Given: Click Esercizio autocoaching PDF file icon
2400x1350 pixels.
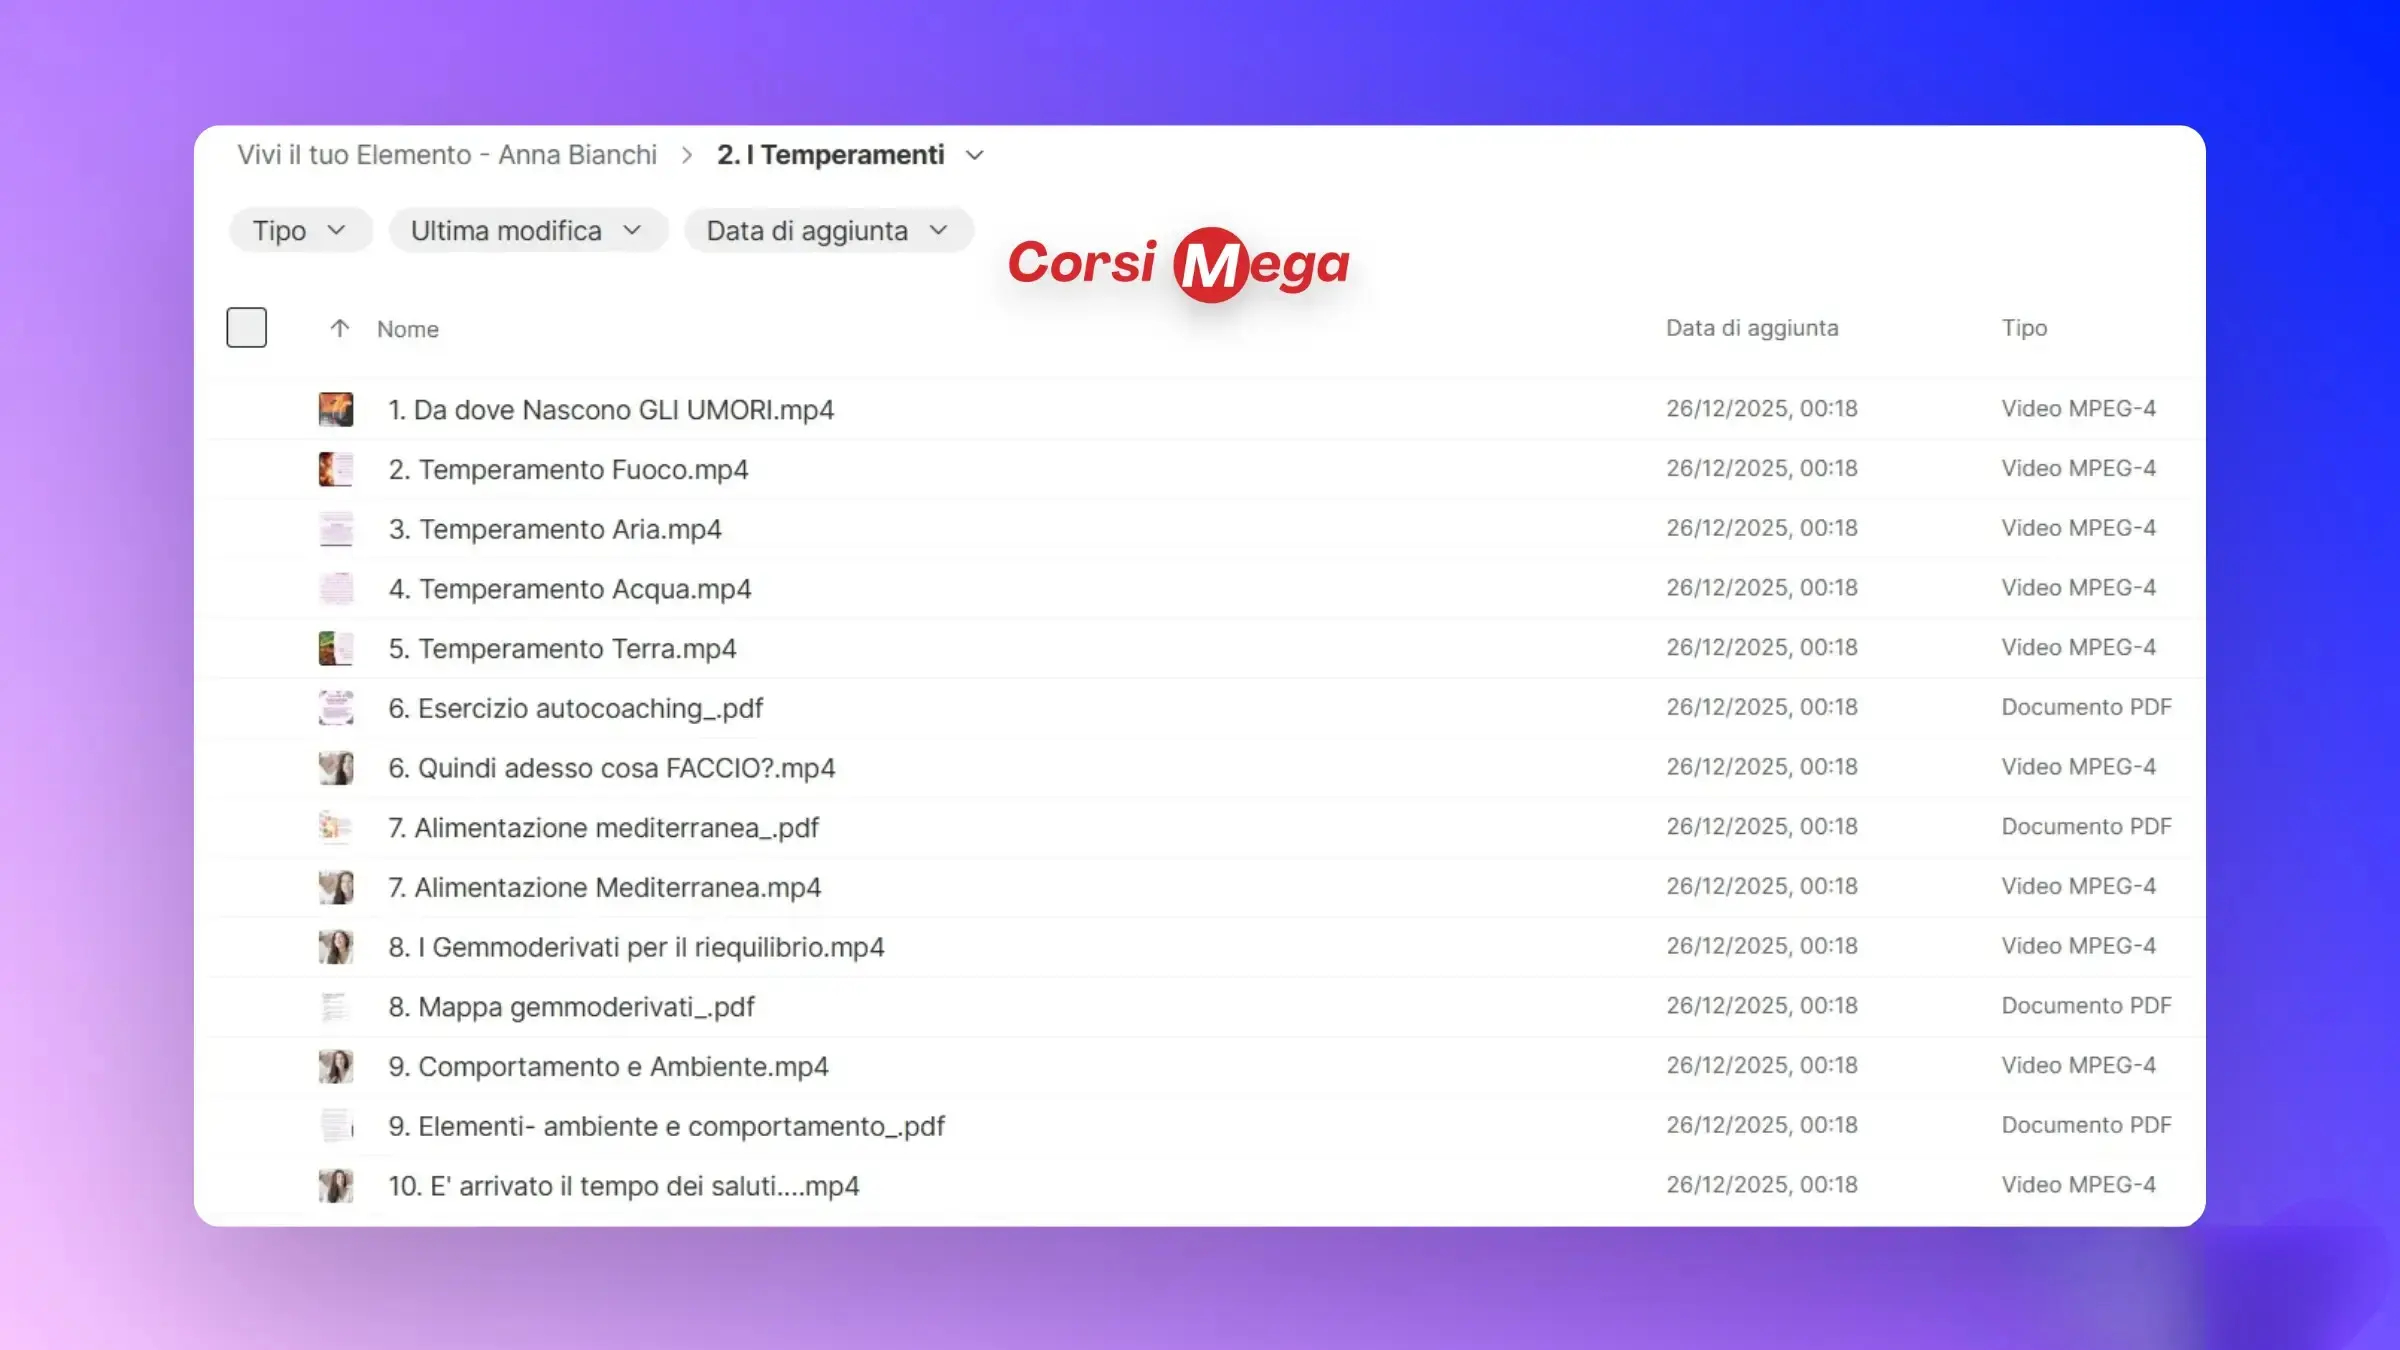Looking at the screenshot, I should (x=336, y=708).
